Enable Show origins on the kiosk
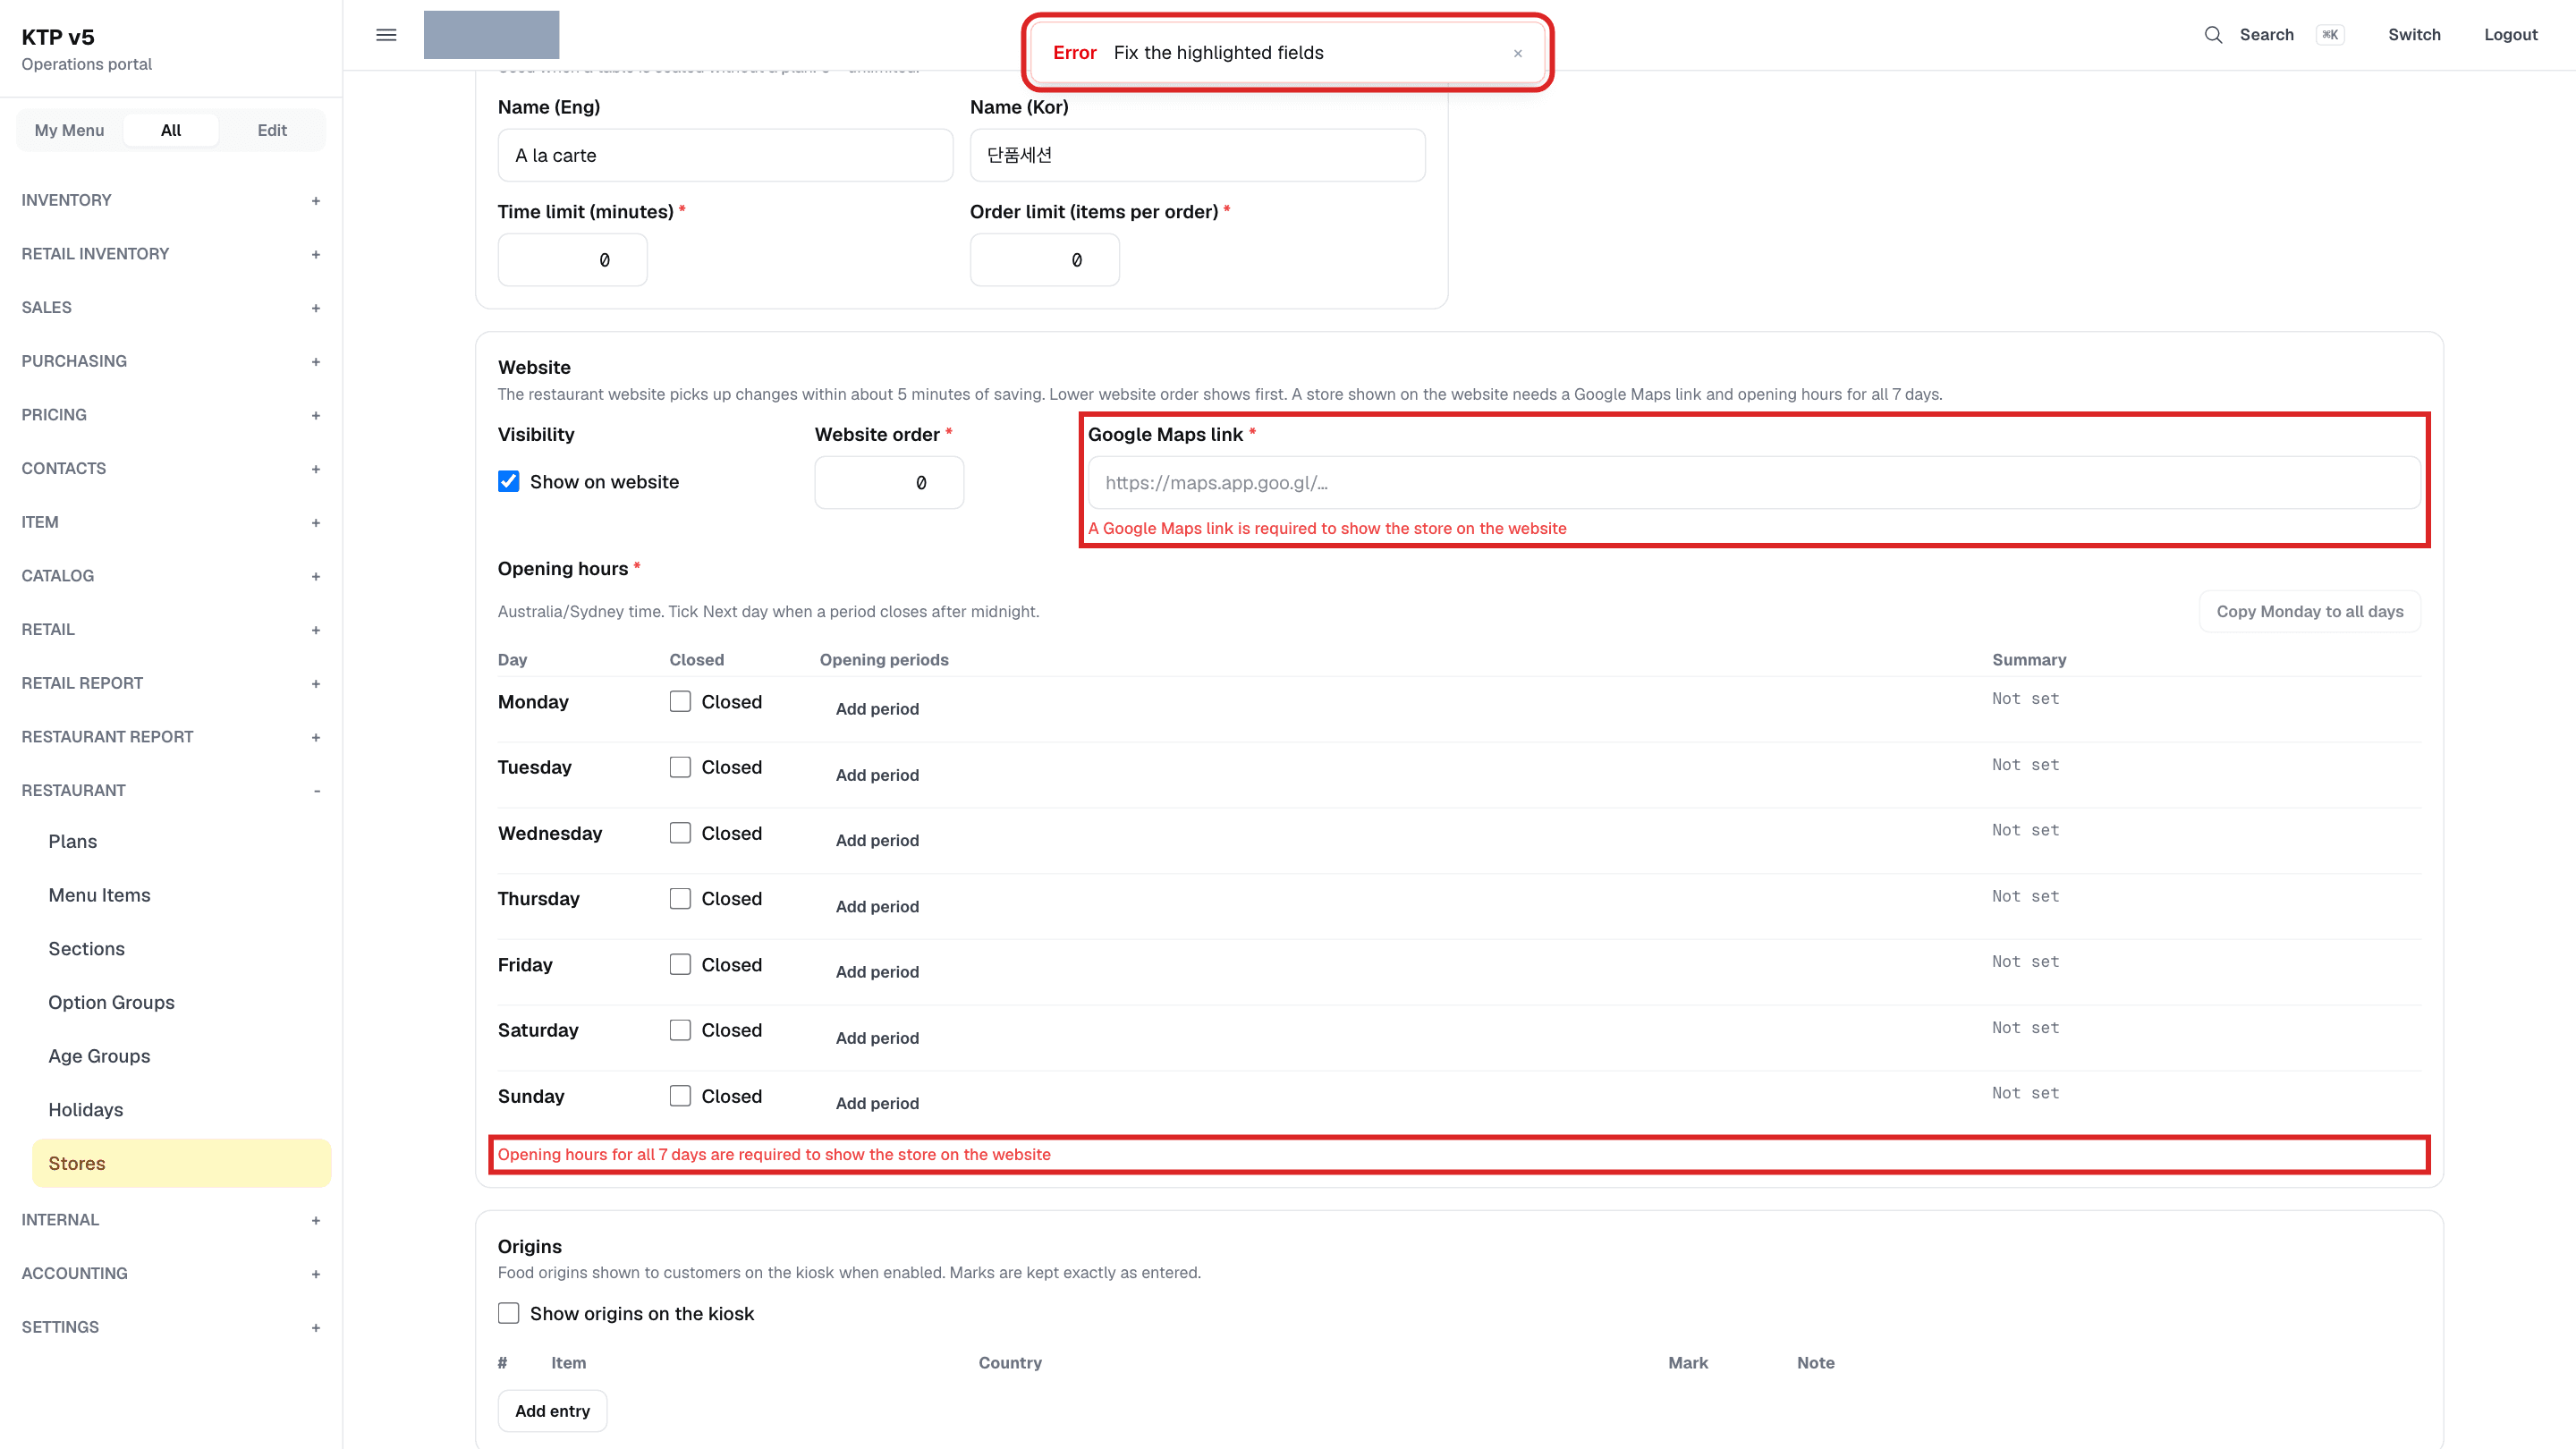The image size is (2576, 1449). [x=509, y=1313]
